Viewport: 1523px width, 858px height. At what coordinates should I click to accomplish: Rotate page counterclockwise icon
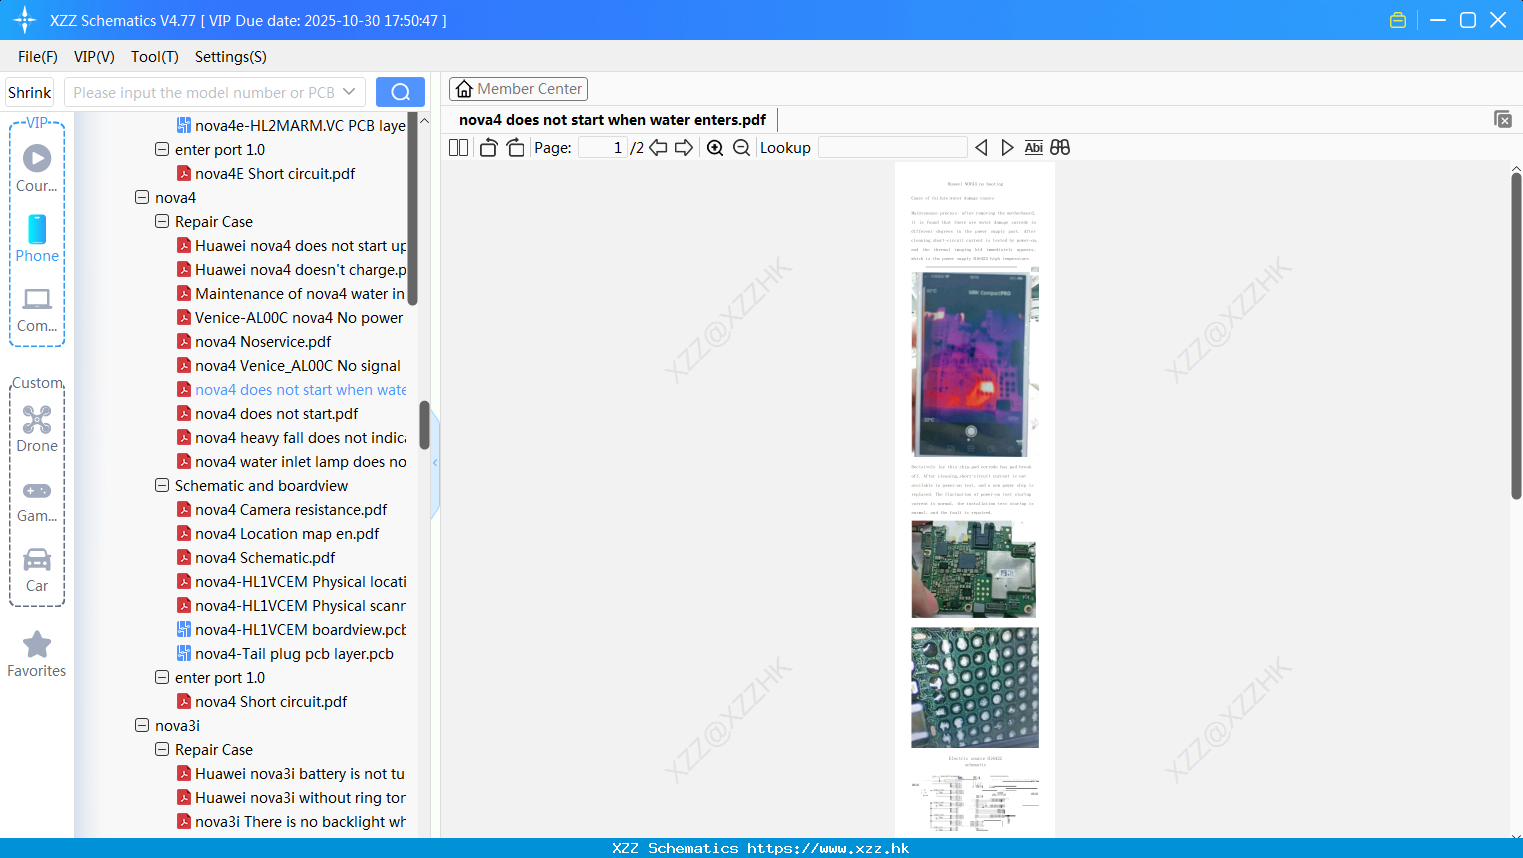(488, 147)
